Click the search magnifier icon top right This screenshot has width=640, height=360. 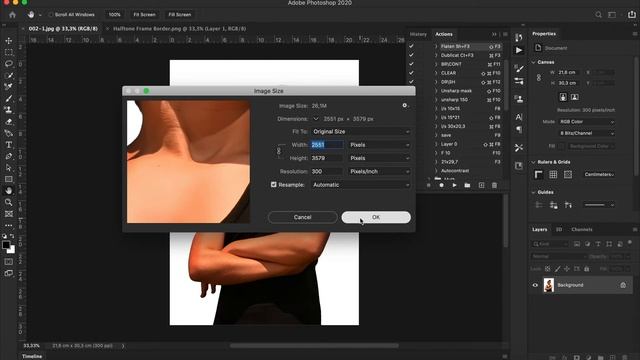(x=598, y=15)
